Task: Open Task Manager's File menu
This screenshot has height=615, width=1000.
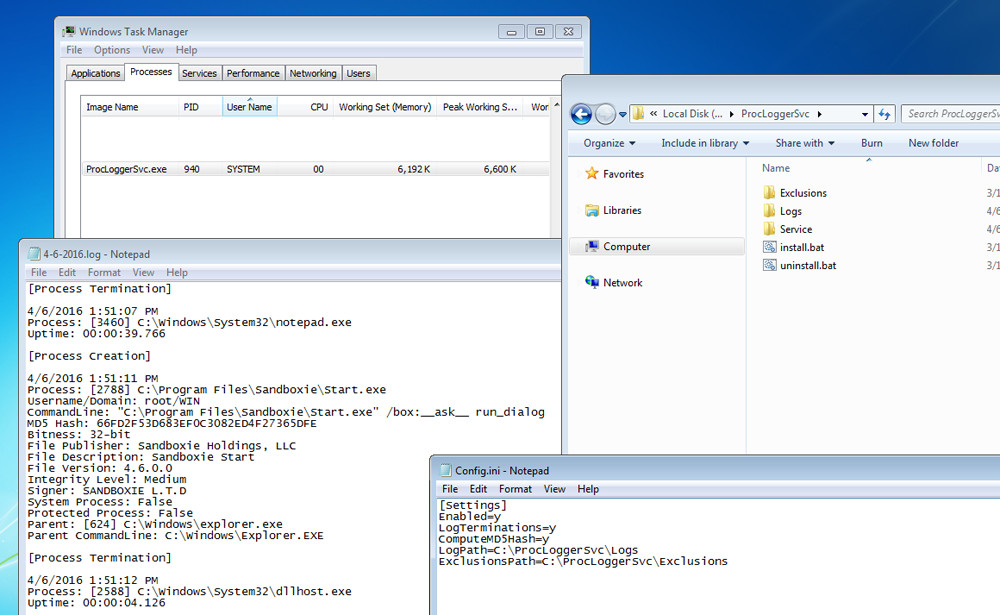Action: click(x=74, y=50)
